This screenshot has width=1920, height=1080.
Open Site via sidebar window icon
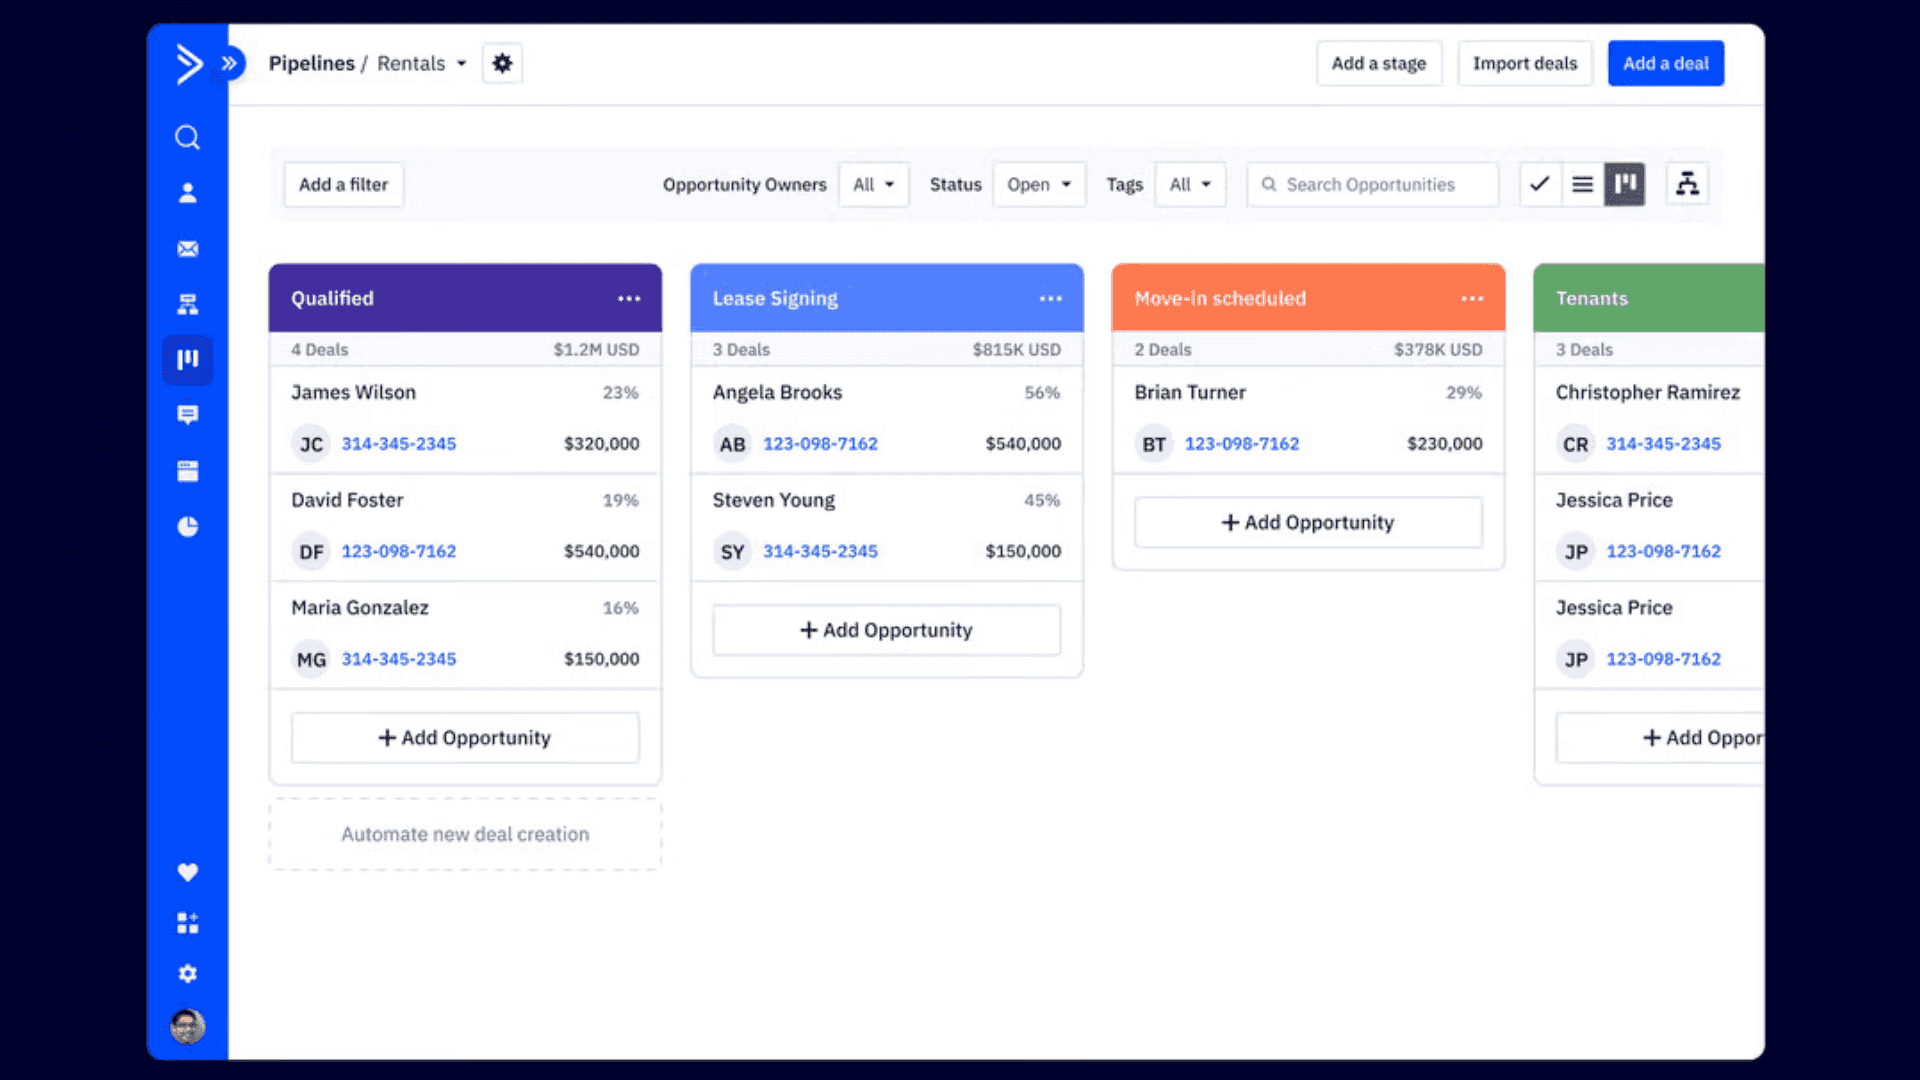coord(188,471)
